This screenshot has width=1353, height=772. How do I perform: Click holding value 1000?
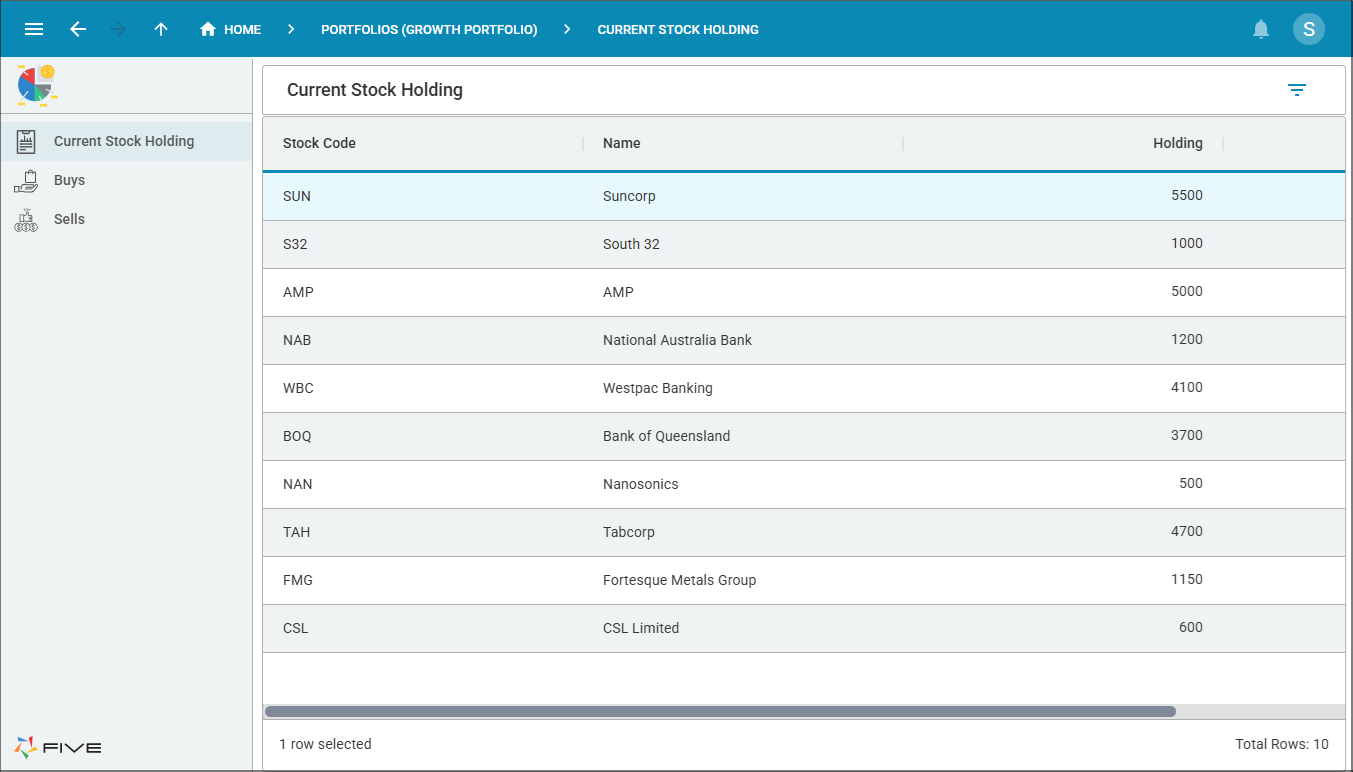[x=1187, y=243]
